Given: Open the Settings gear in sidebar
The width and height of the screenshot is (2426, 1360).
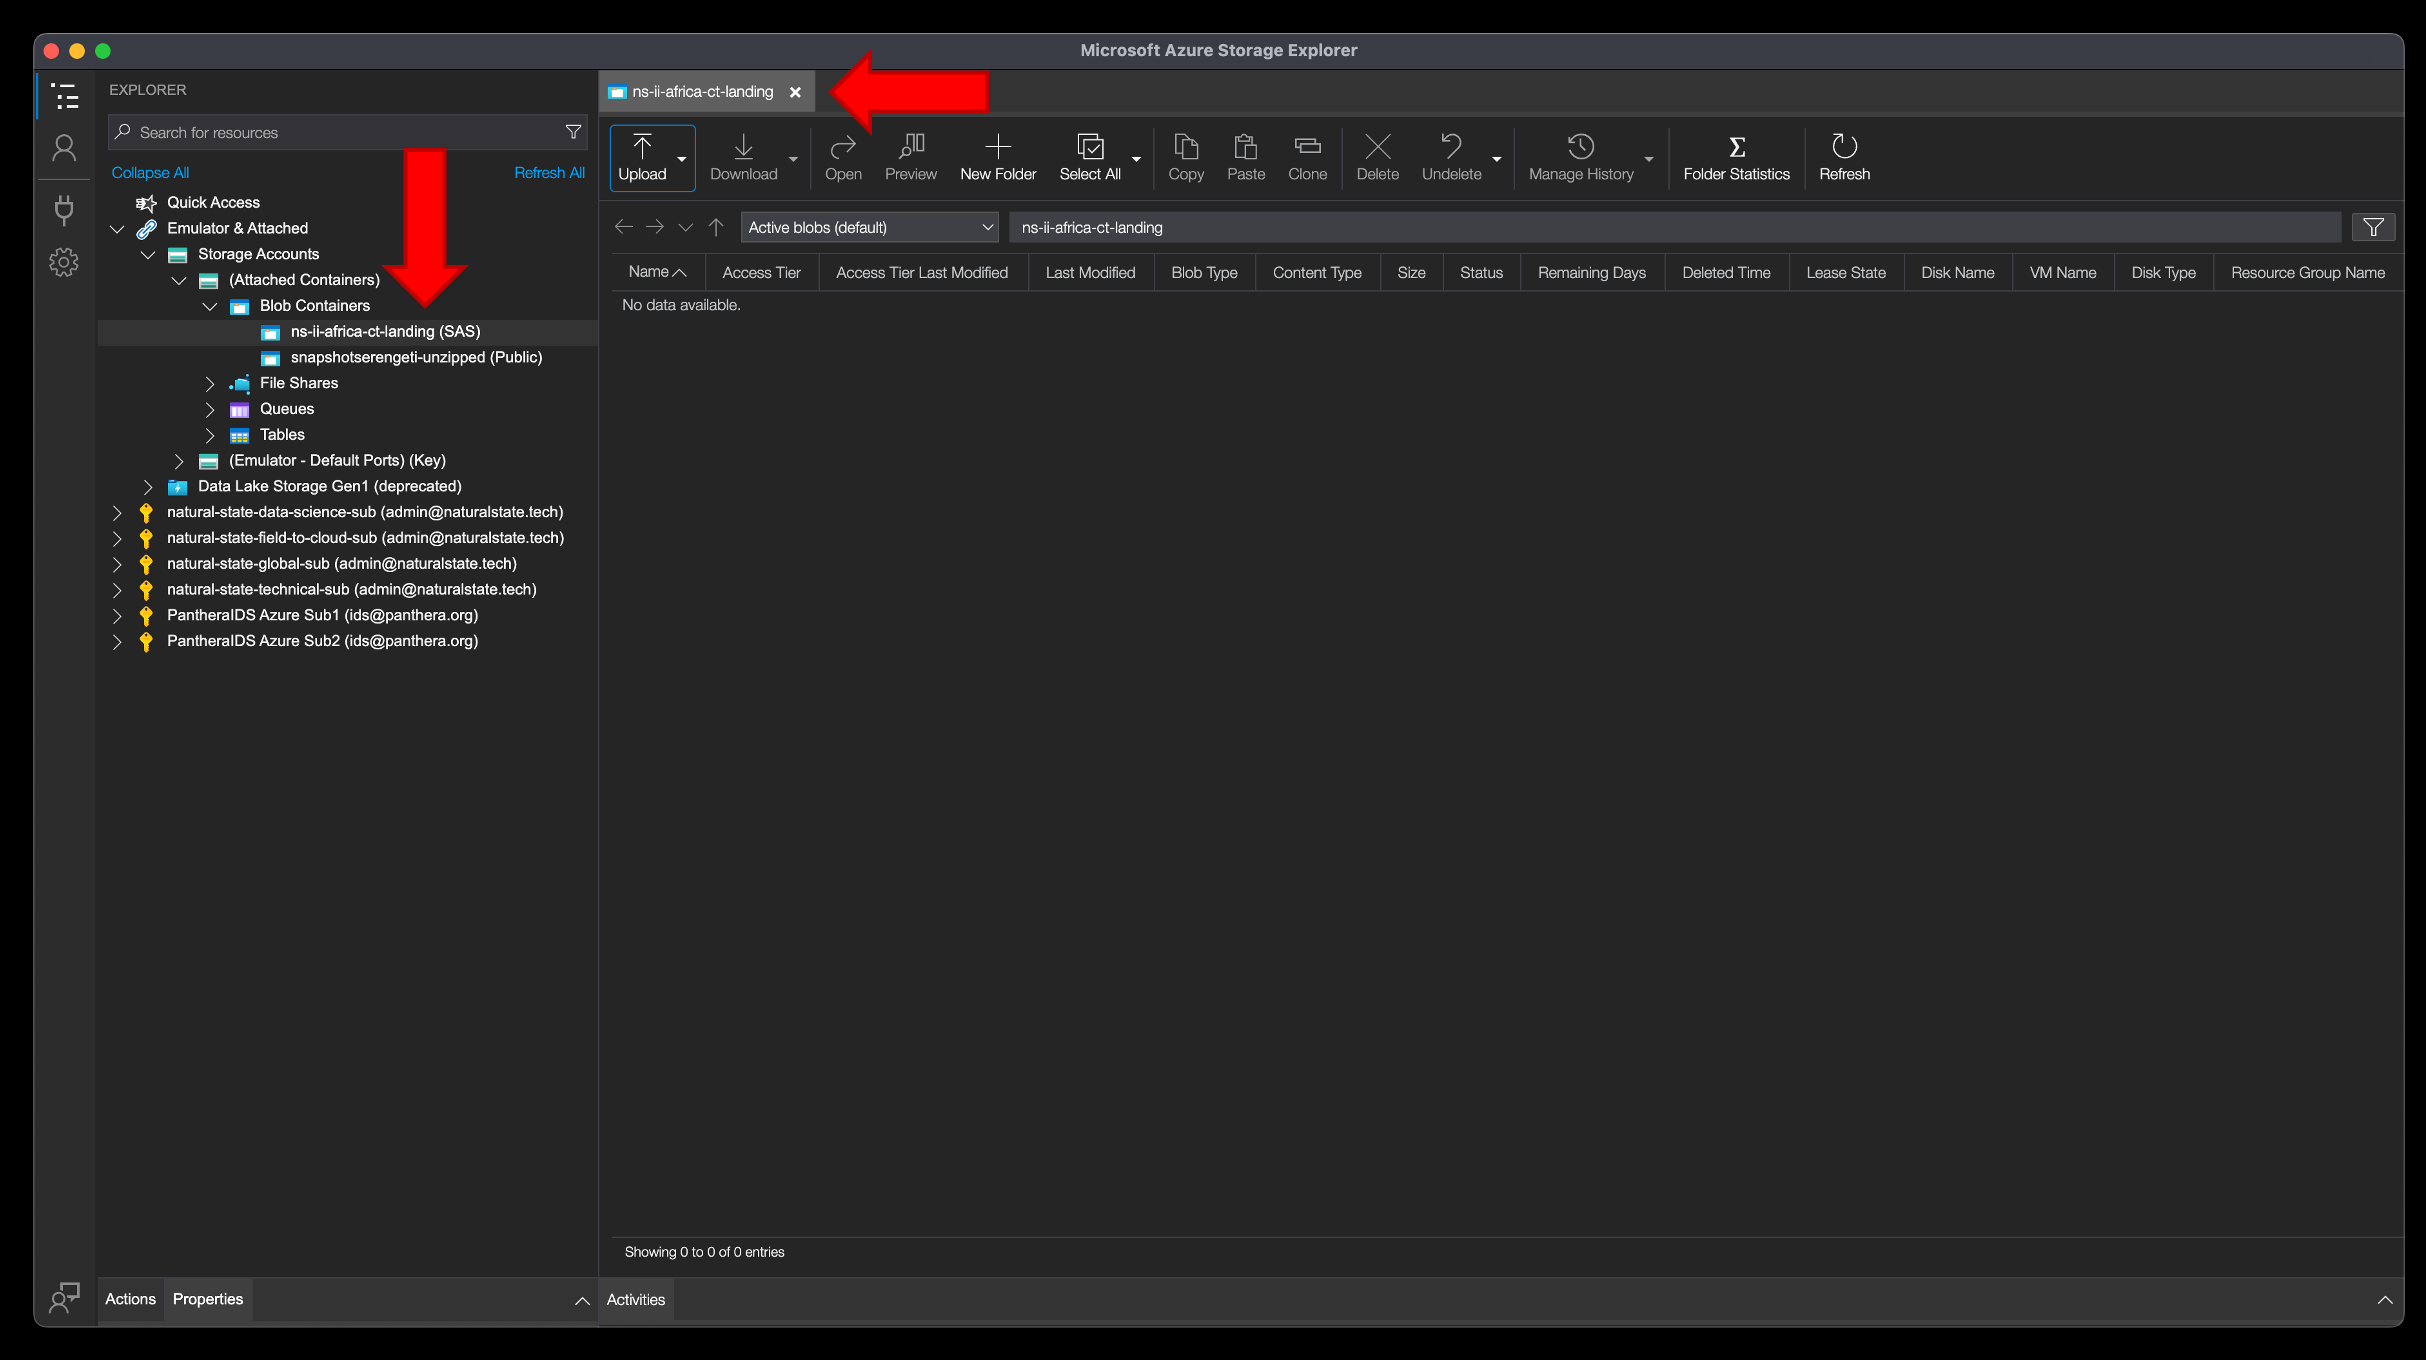Looking at the screenshot, I should 64,263.
